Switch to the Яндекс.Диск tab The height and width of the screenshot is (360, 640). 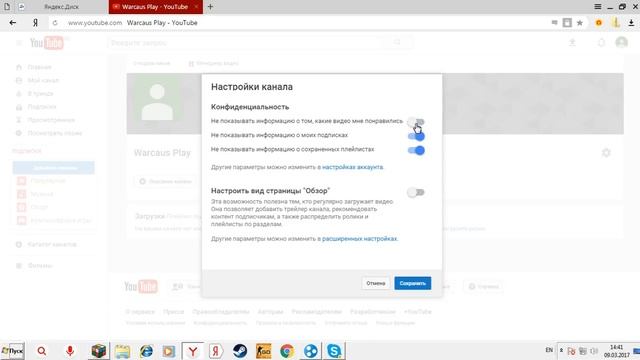(x=61, y=7)
